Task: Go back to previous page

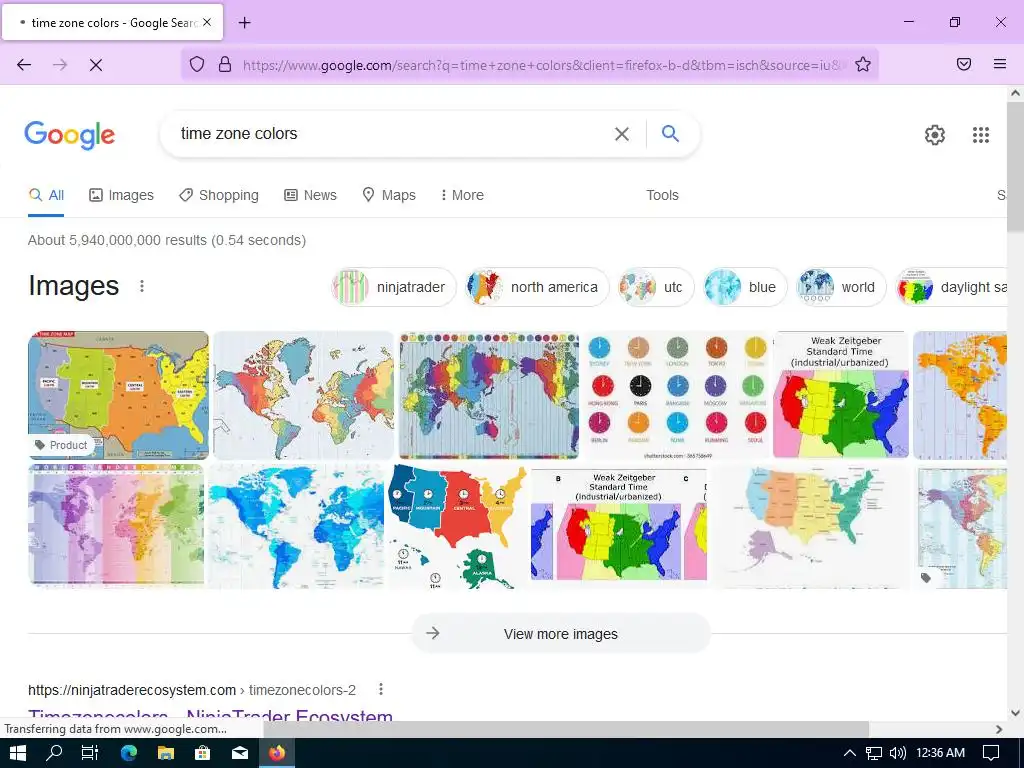Action: pos(24,65)
